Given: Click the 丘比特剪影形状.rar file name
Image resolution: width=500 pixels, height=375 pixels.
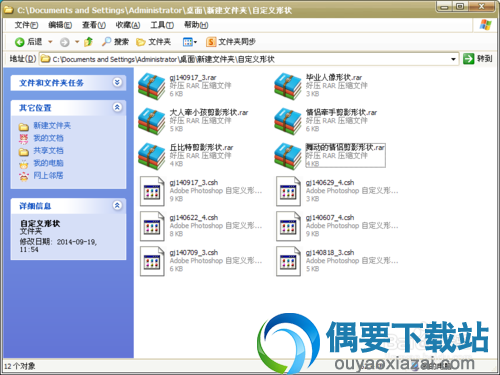Looking at the screenshot, I should (x=201, y=147).
